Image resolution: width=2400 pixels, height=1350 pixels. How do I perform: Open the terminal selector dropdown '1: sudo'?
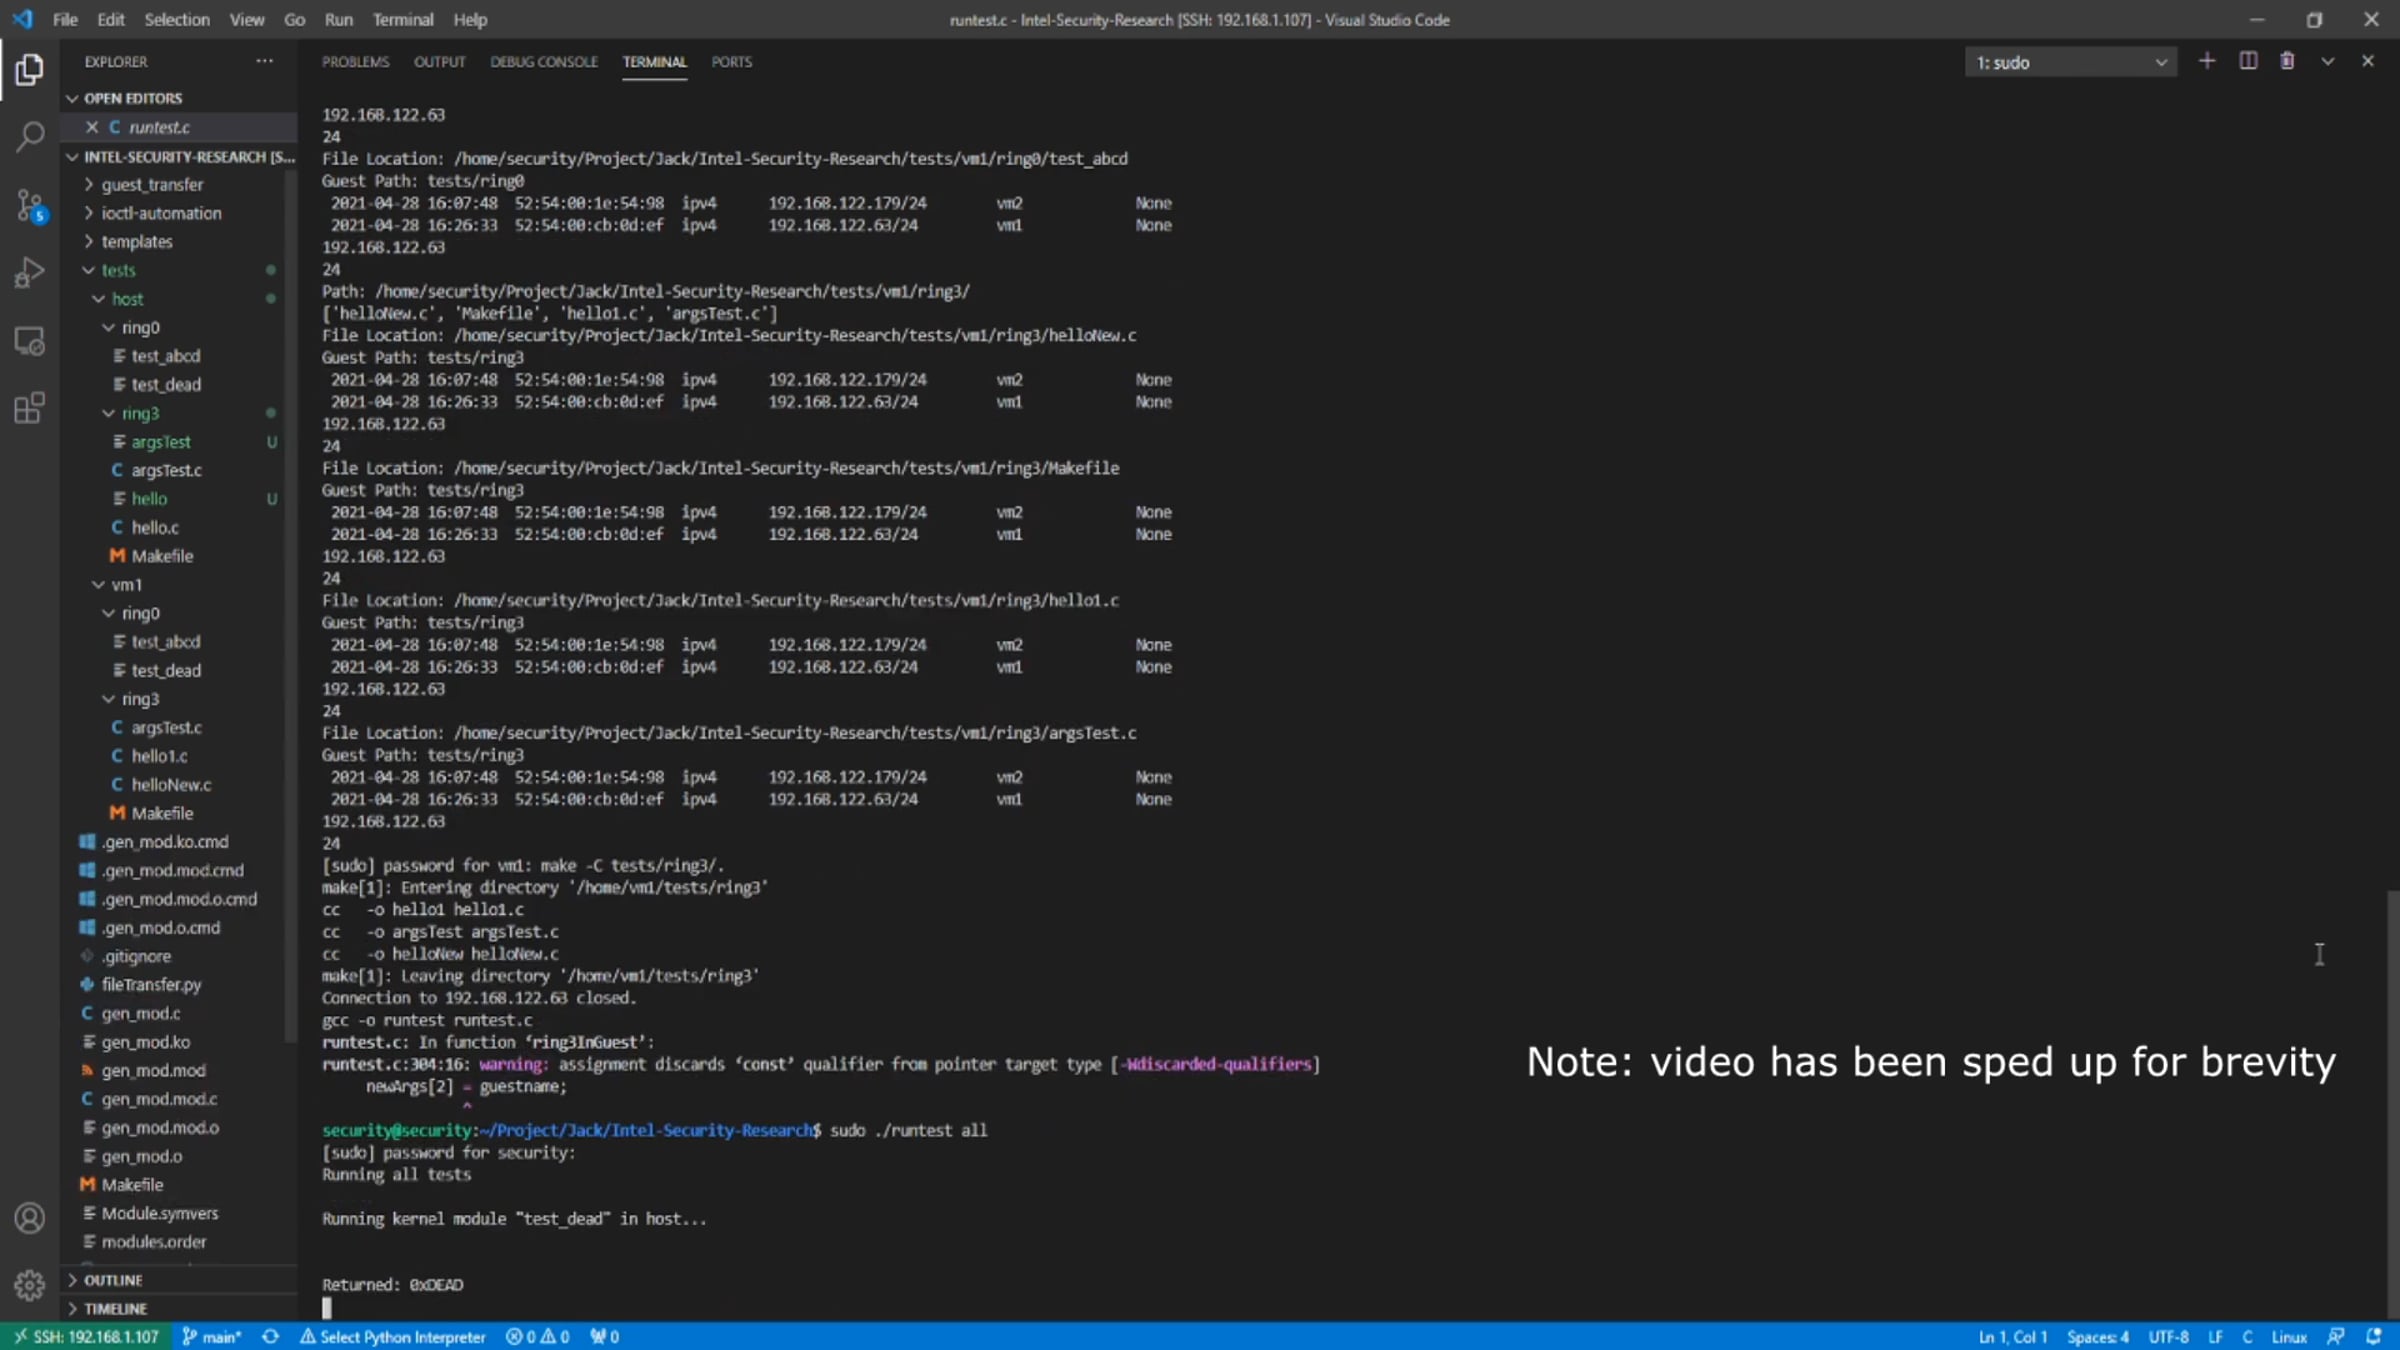click(2070, 62)
